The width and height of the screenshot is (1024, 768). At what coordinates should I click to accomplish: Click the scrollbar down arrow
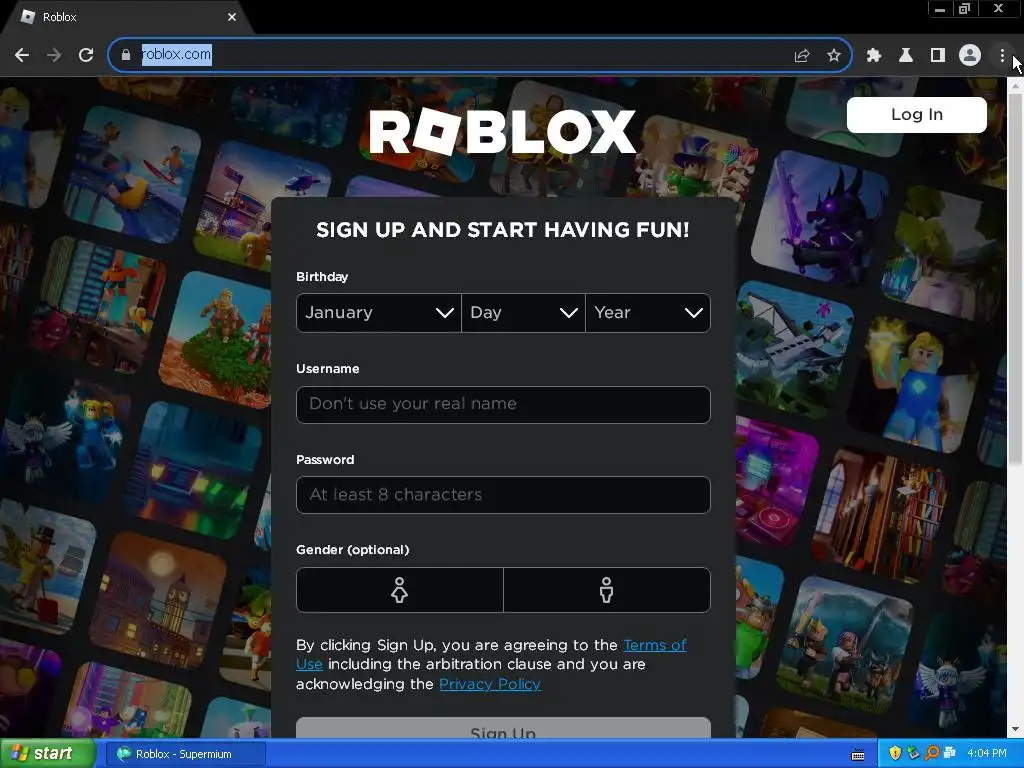1016,729
